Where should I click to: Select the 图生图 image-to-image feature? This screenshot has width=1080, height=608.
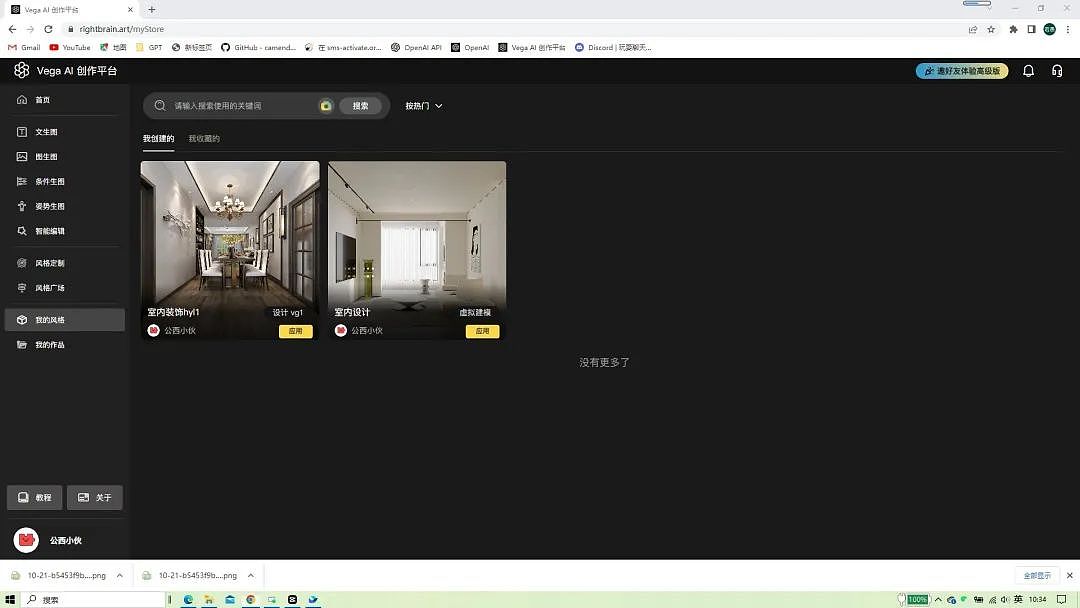44,156
